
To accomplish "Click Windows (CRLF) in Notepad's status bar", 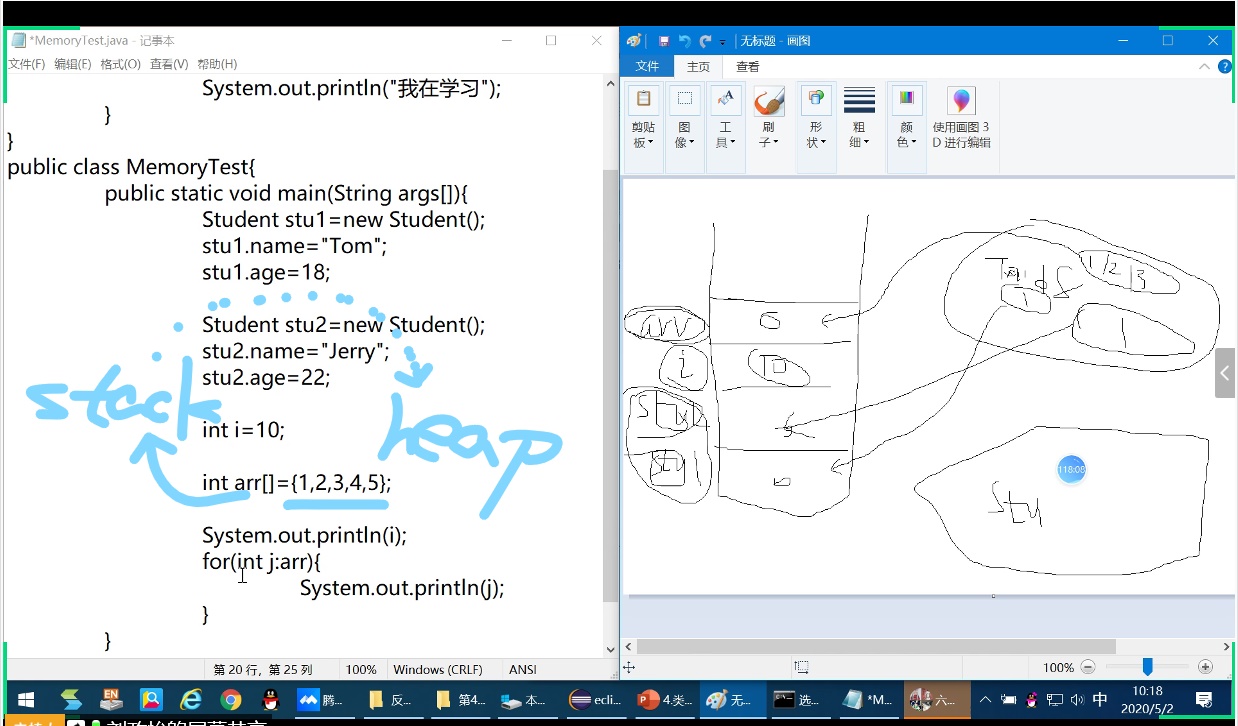I will point(438,670).
